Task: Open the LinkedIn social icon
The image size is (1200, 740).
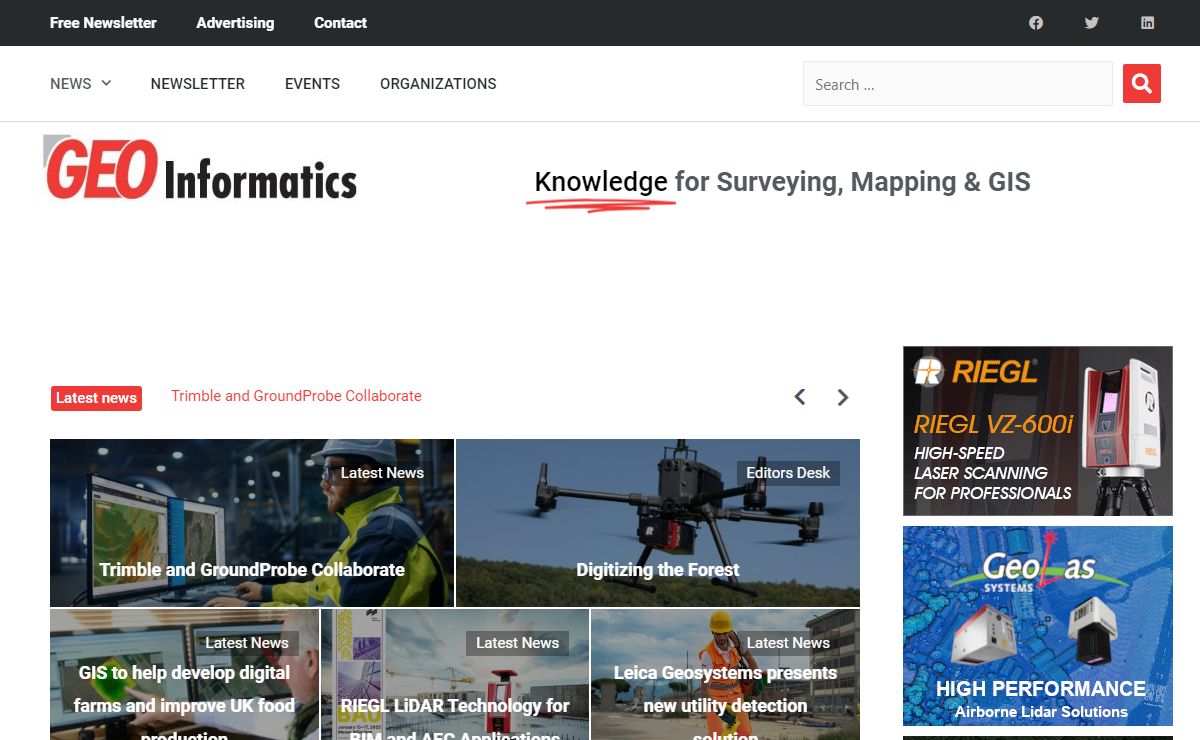Action: pyautogui.click(x=1148, y=22)
